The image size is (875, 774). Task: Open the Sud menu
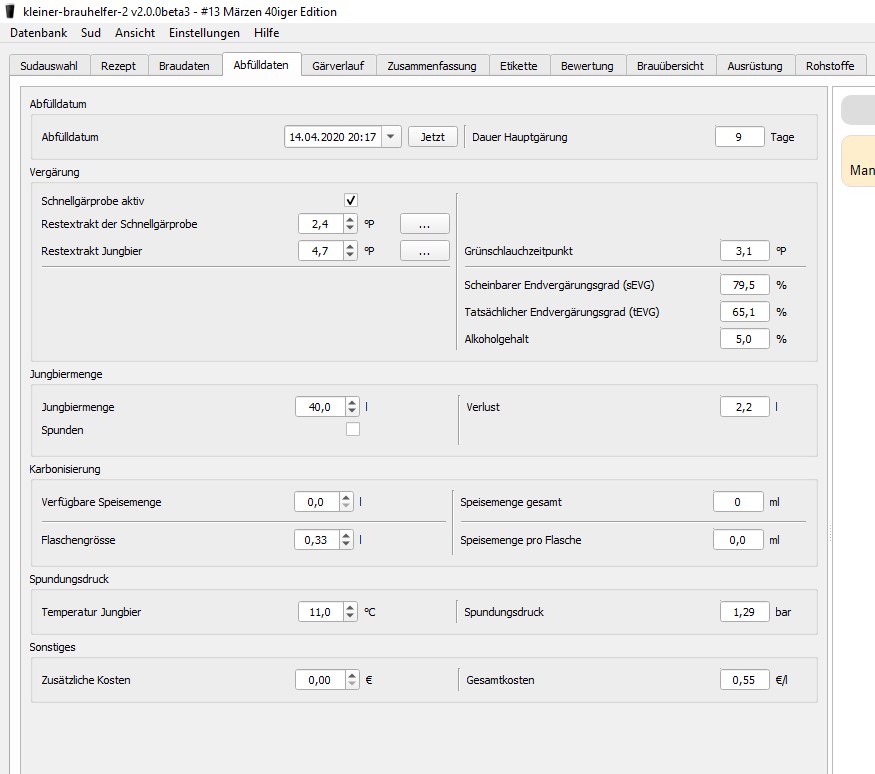point(91,33)
